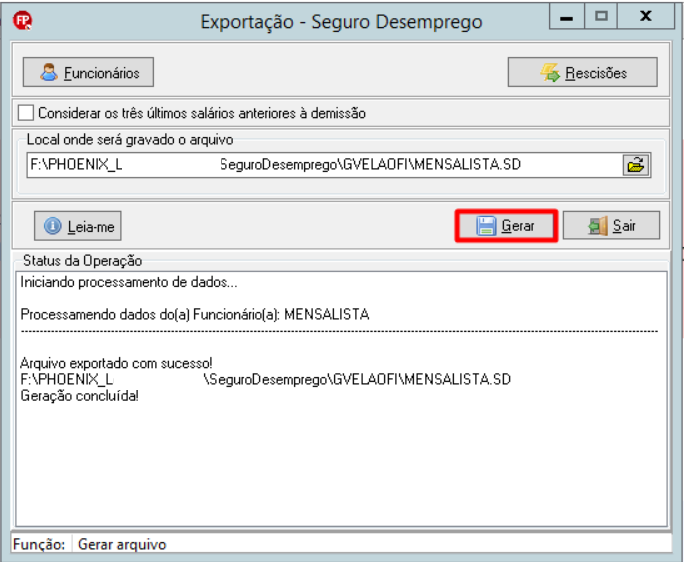Click the 'Considerar os três últimos salários' label
This screenshot has width=686, height=562.
202,113
